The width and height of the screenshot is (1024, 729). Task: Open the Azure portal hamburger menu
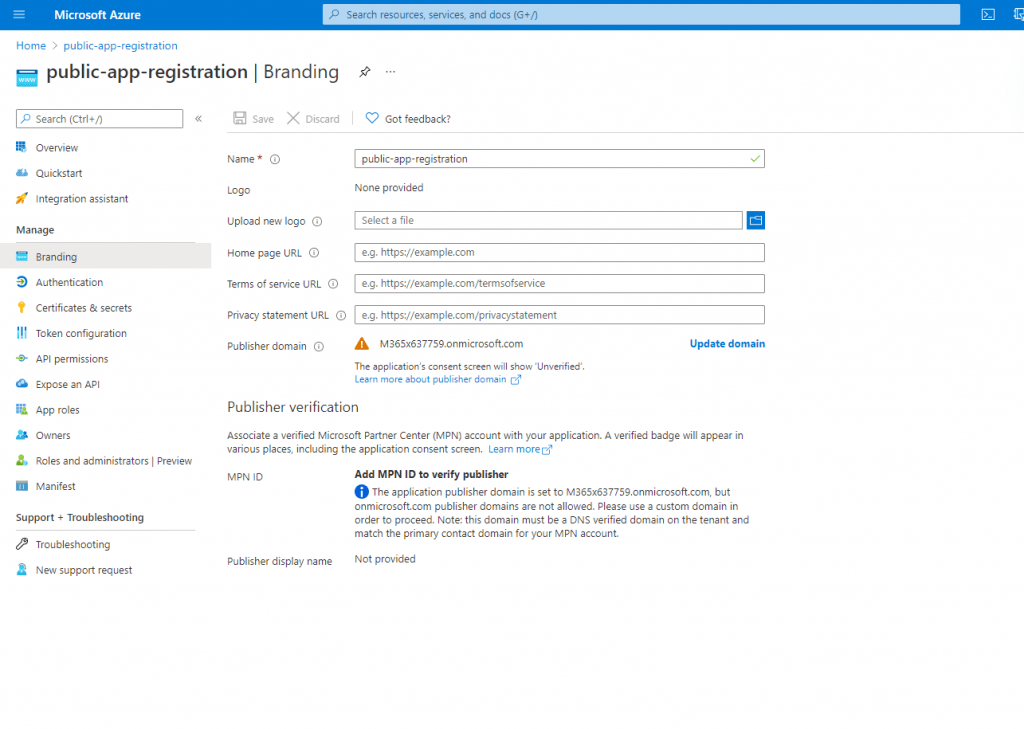(x=19, y=15)
